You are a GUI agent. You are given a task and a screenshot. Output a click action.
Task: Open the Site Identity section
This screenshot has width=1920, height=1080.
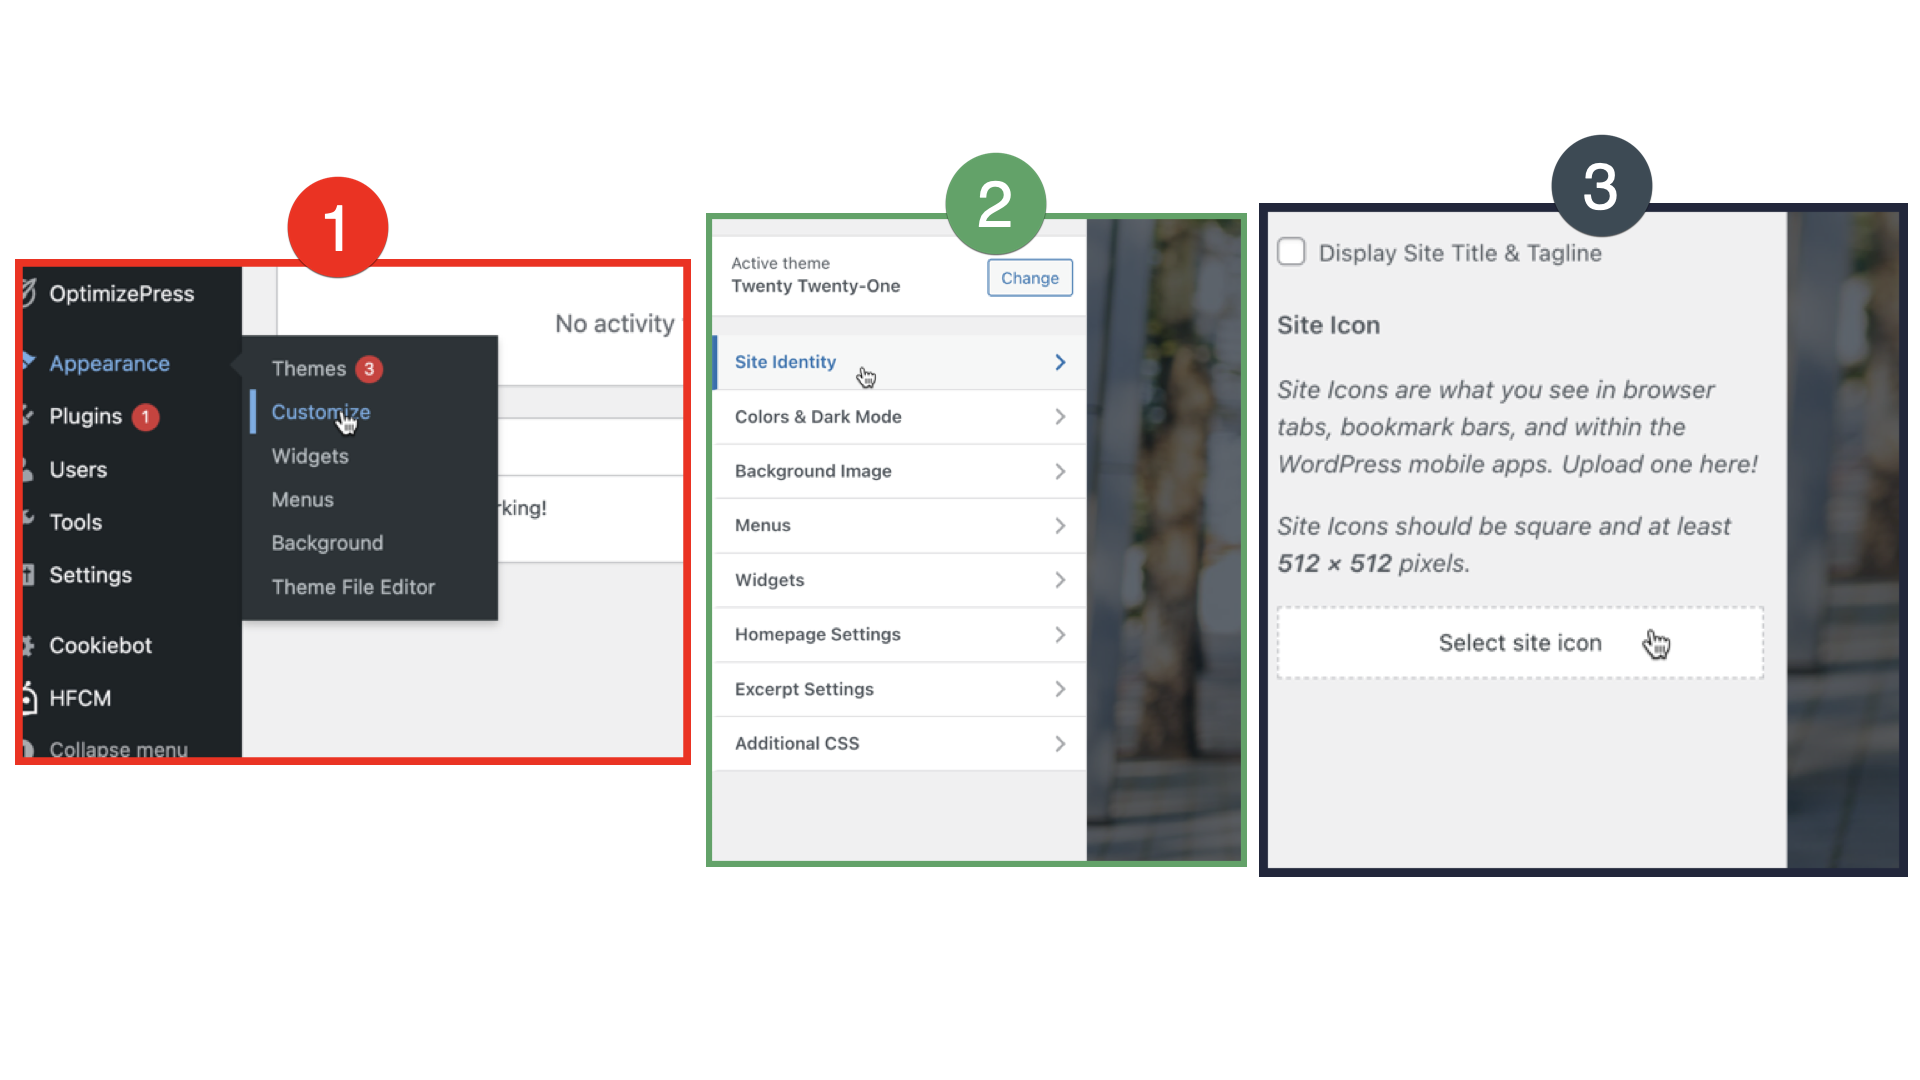pyautogui.click(x=900, y=362)
